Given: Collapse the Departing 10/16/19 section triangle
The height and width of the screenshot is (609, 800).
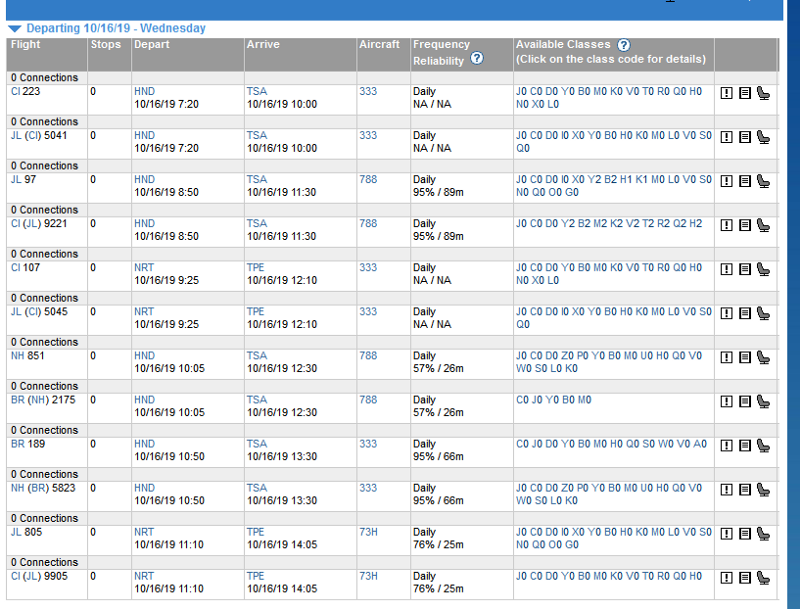Looking at the screenshot, I should (15, 29).
